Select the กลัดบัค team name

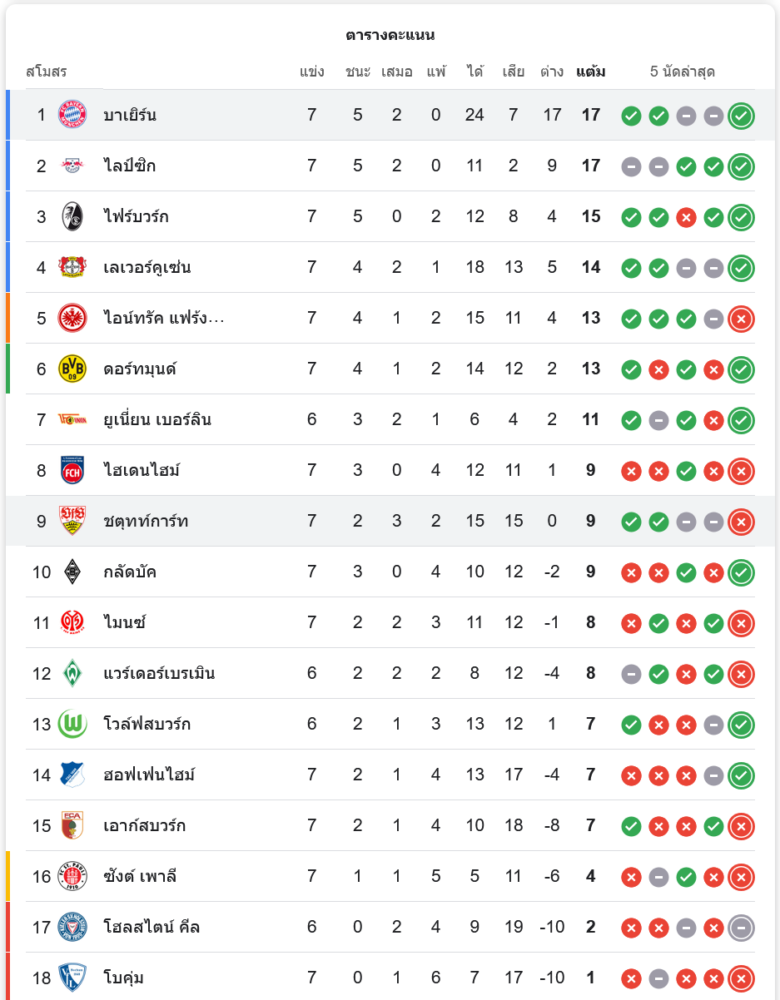pos(130,572)
